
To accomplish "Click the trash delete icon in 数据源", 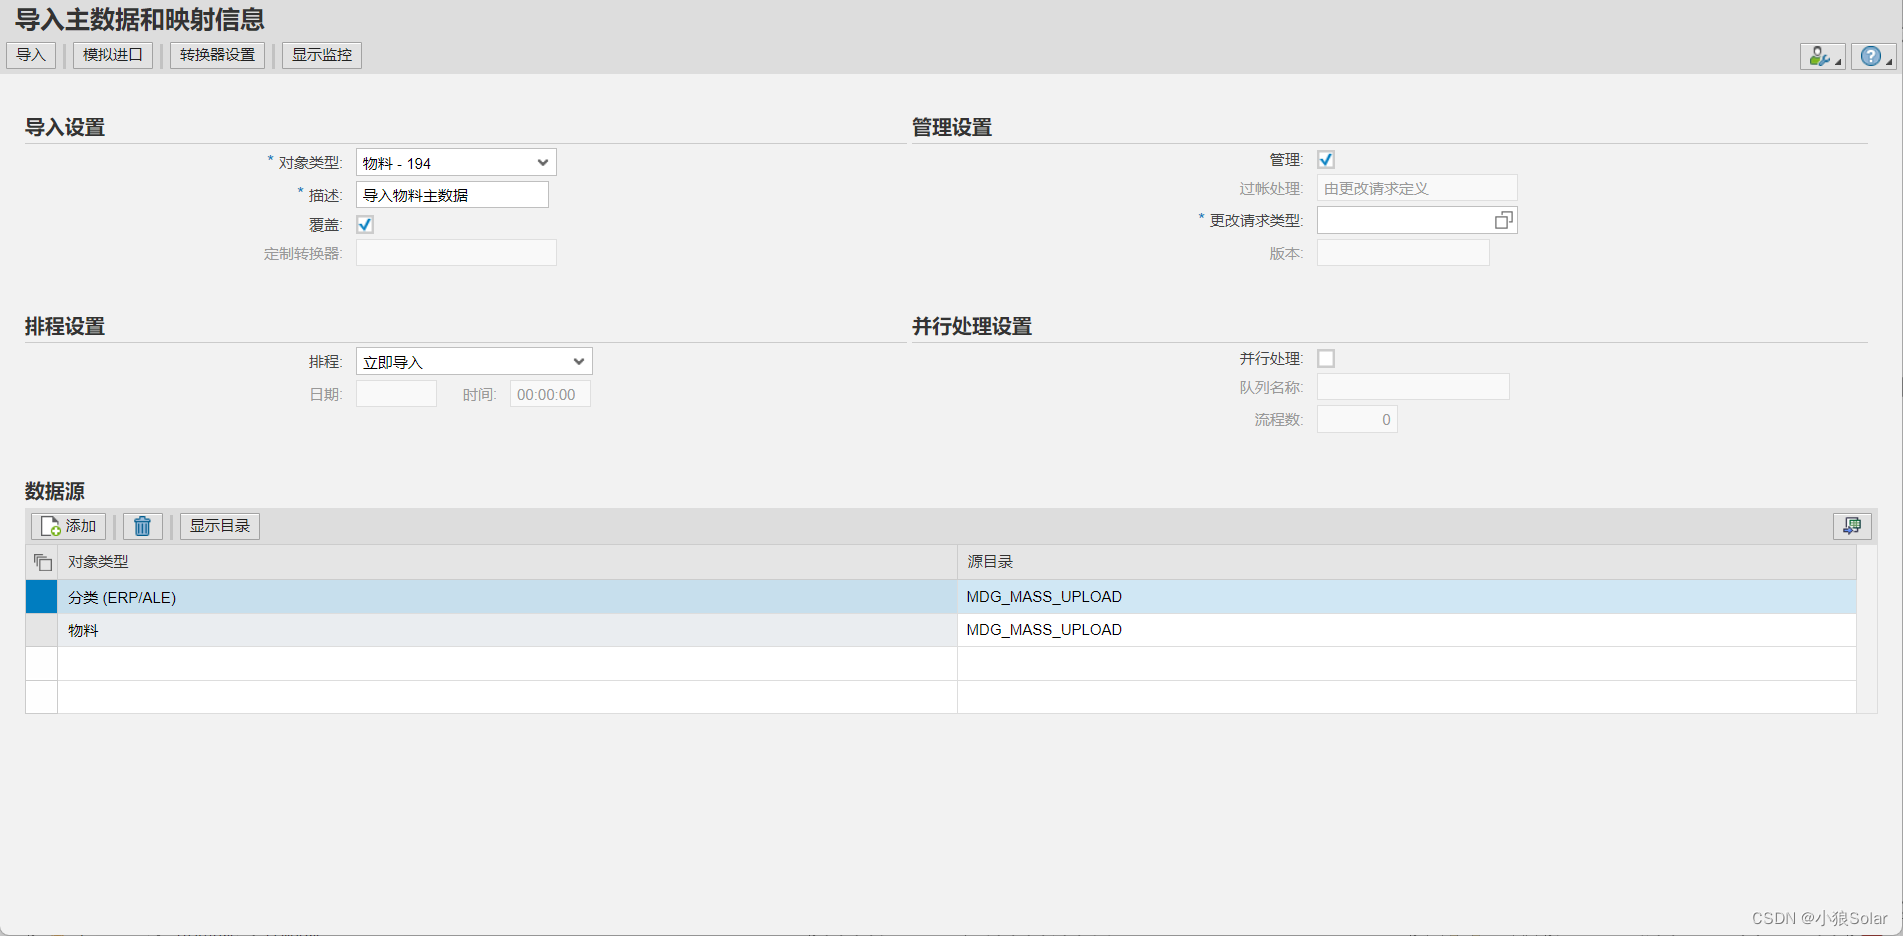I will pyautogui.click(x=142, y=526).
